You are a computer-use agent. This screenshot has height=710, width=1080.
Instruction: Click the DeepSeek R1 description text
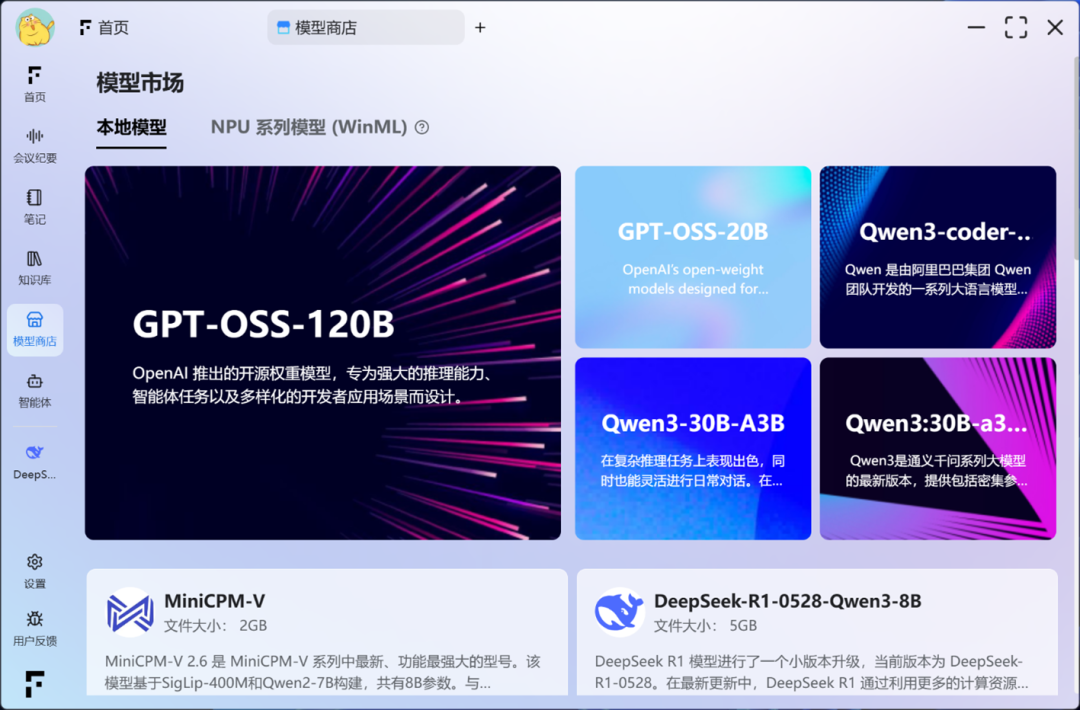point(811,672)
